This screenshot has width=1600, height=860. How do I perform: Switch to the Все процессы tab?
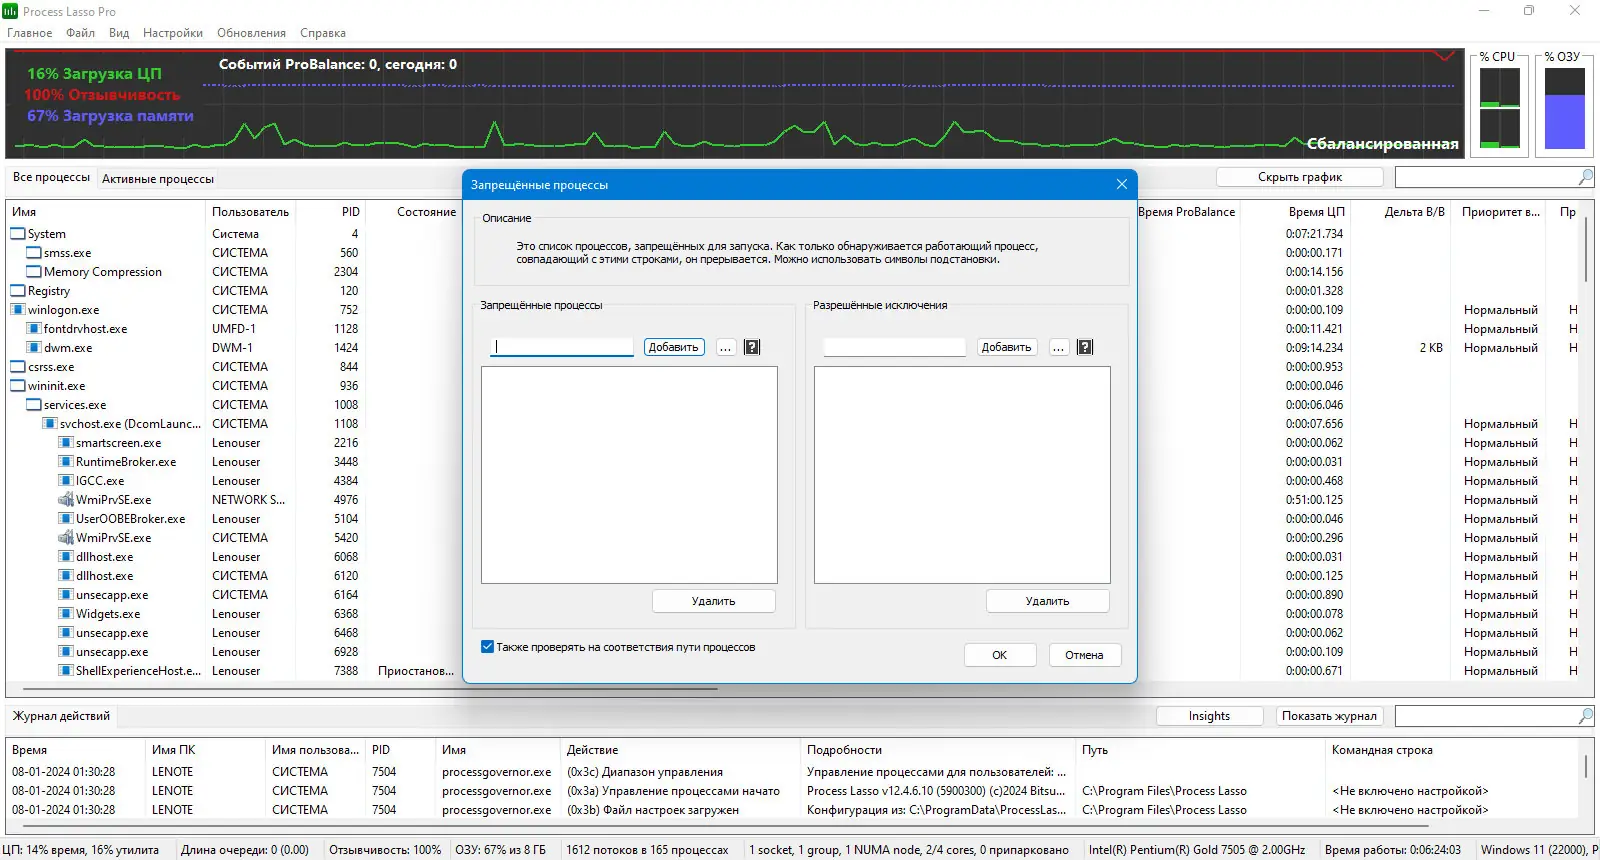51,178
